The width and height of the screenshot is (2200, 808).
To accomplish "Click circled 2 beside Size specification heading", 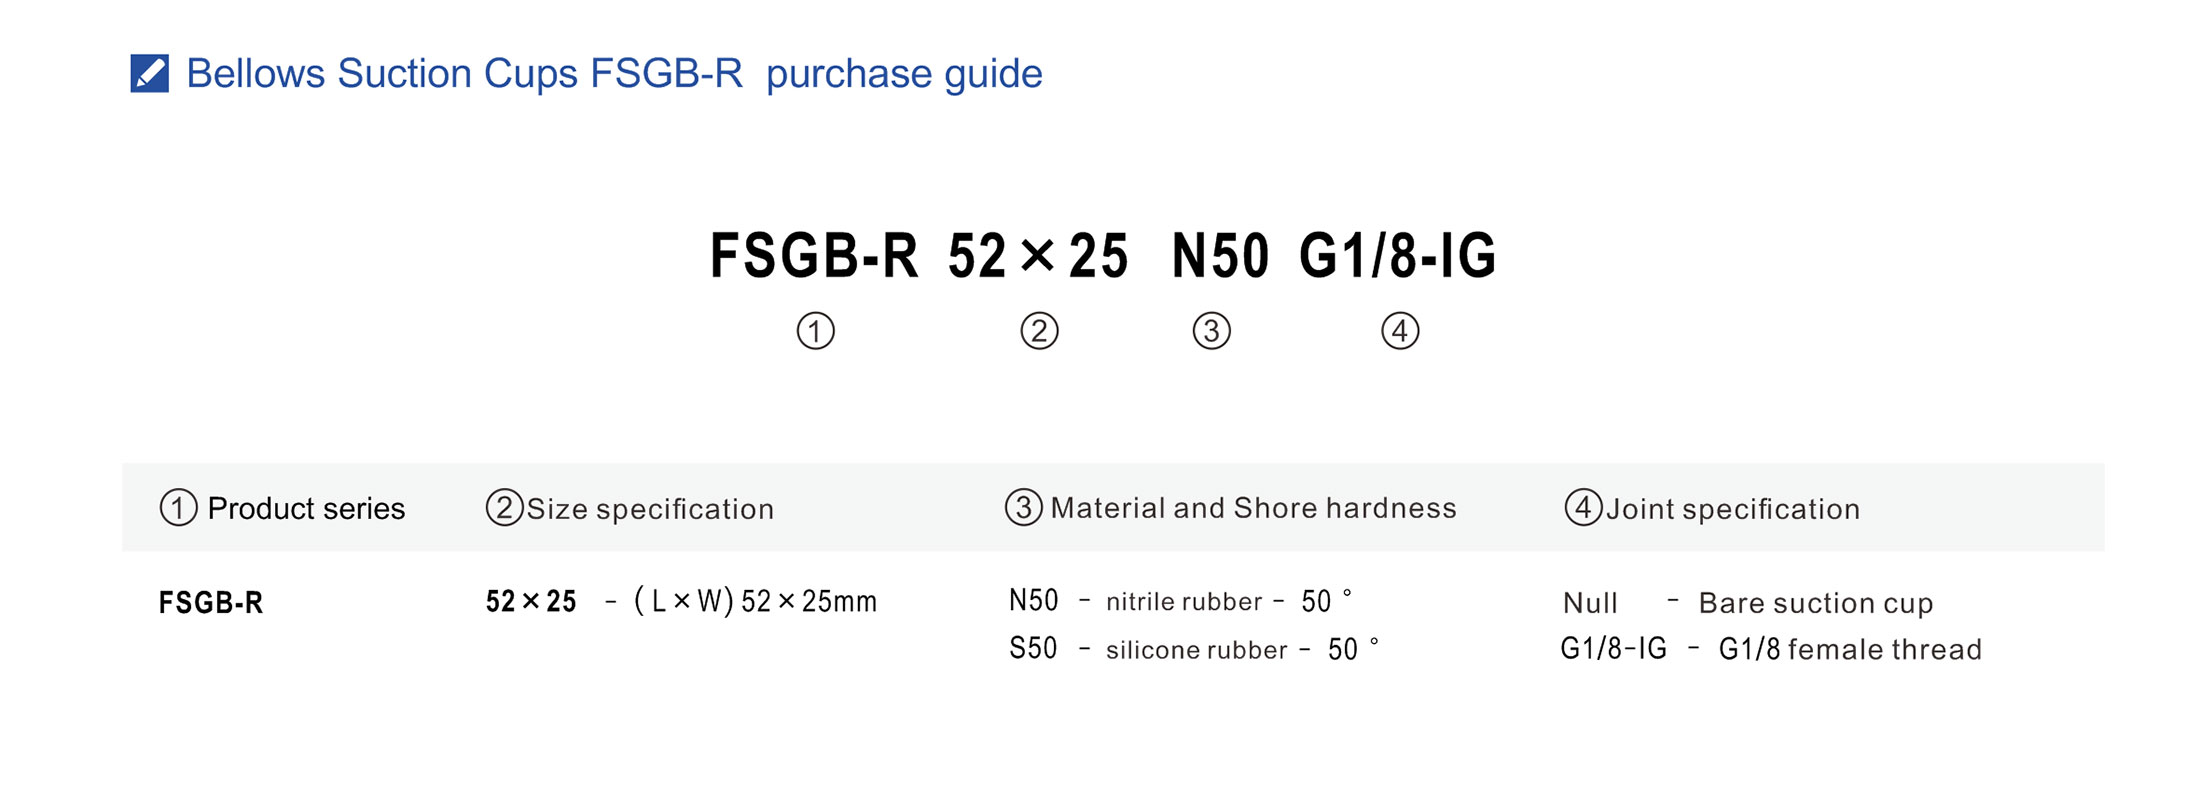I will point(504,508).
